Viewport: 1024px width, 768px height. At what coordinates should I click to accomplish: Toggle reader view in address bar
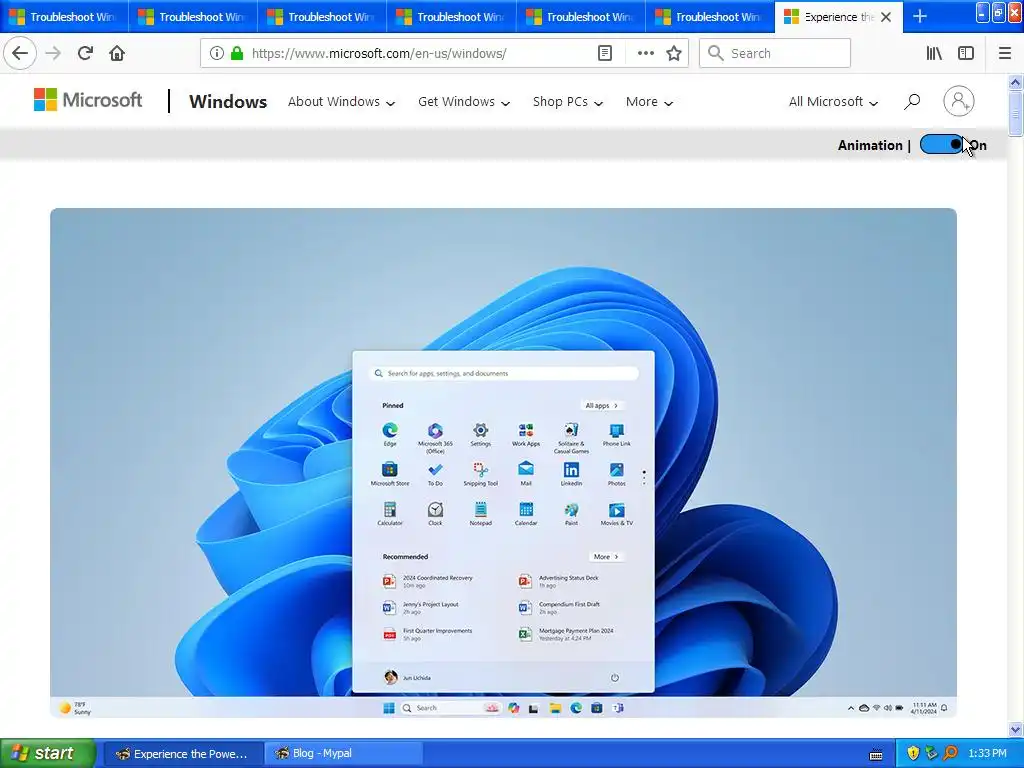point(605,54)
